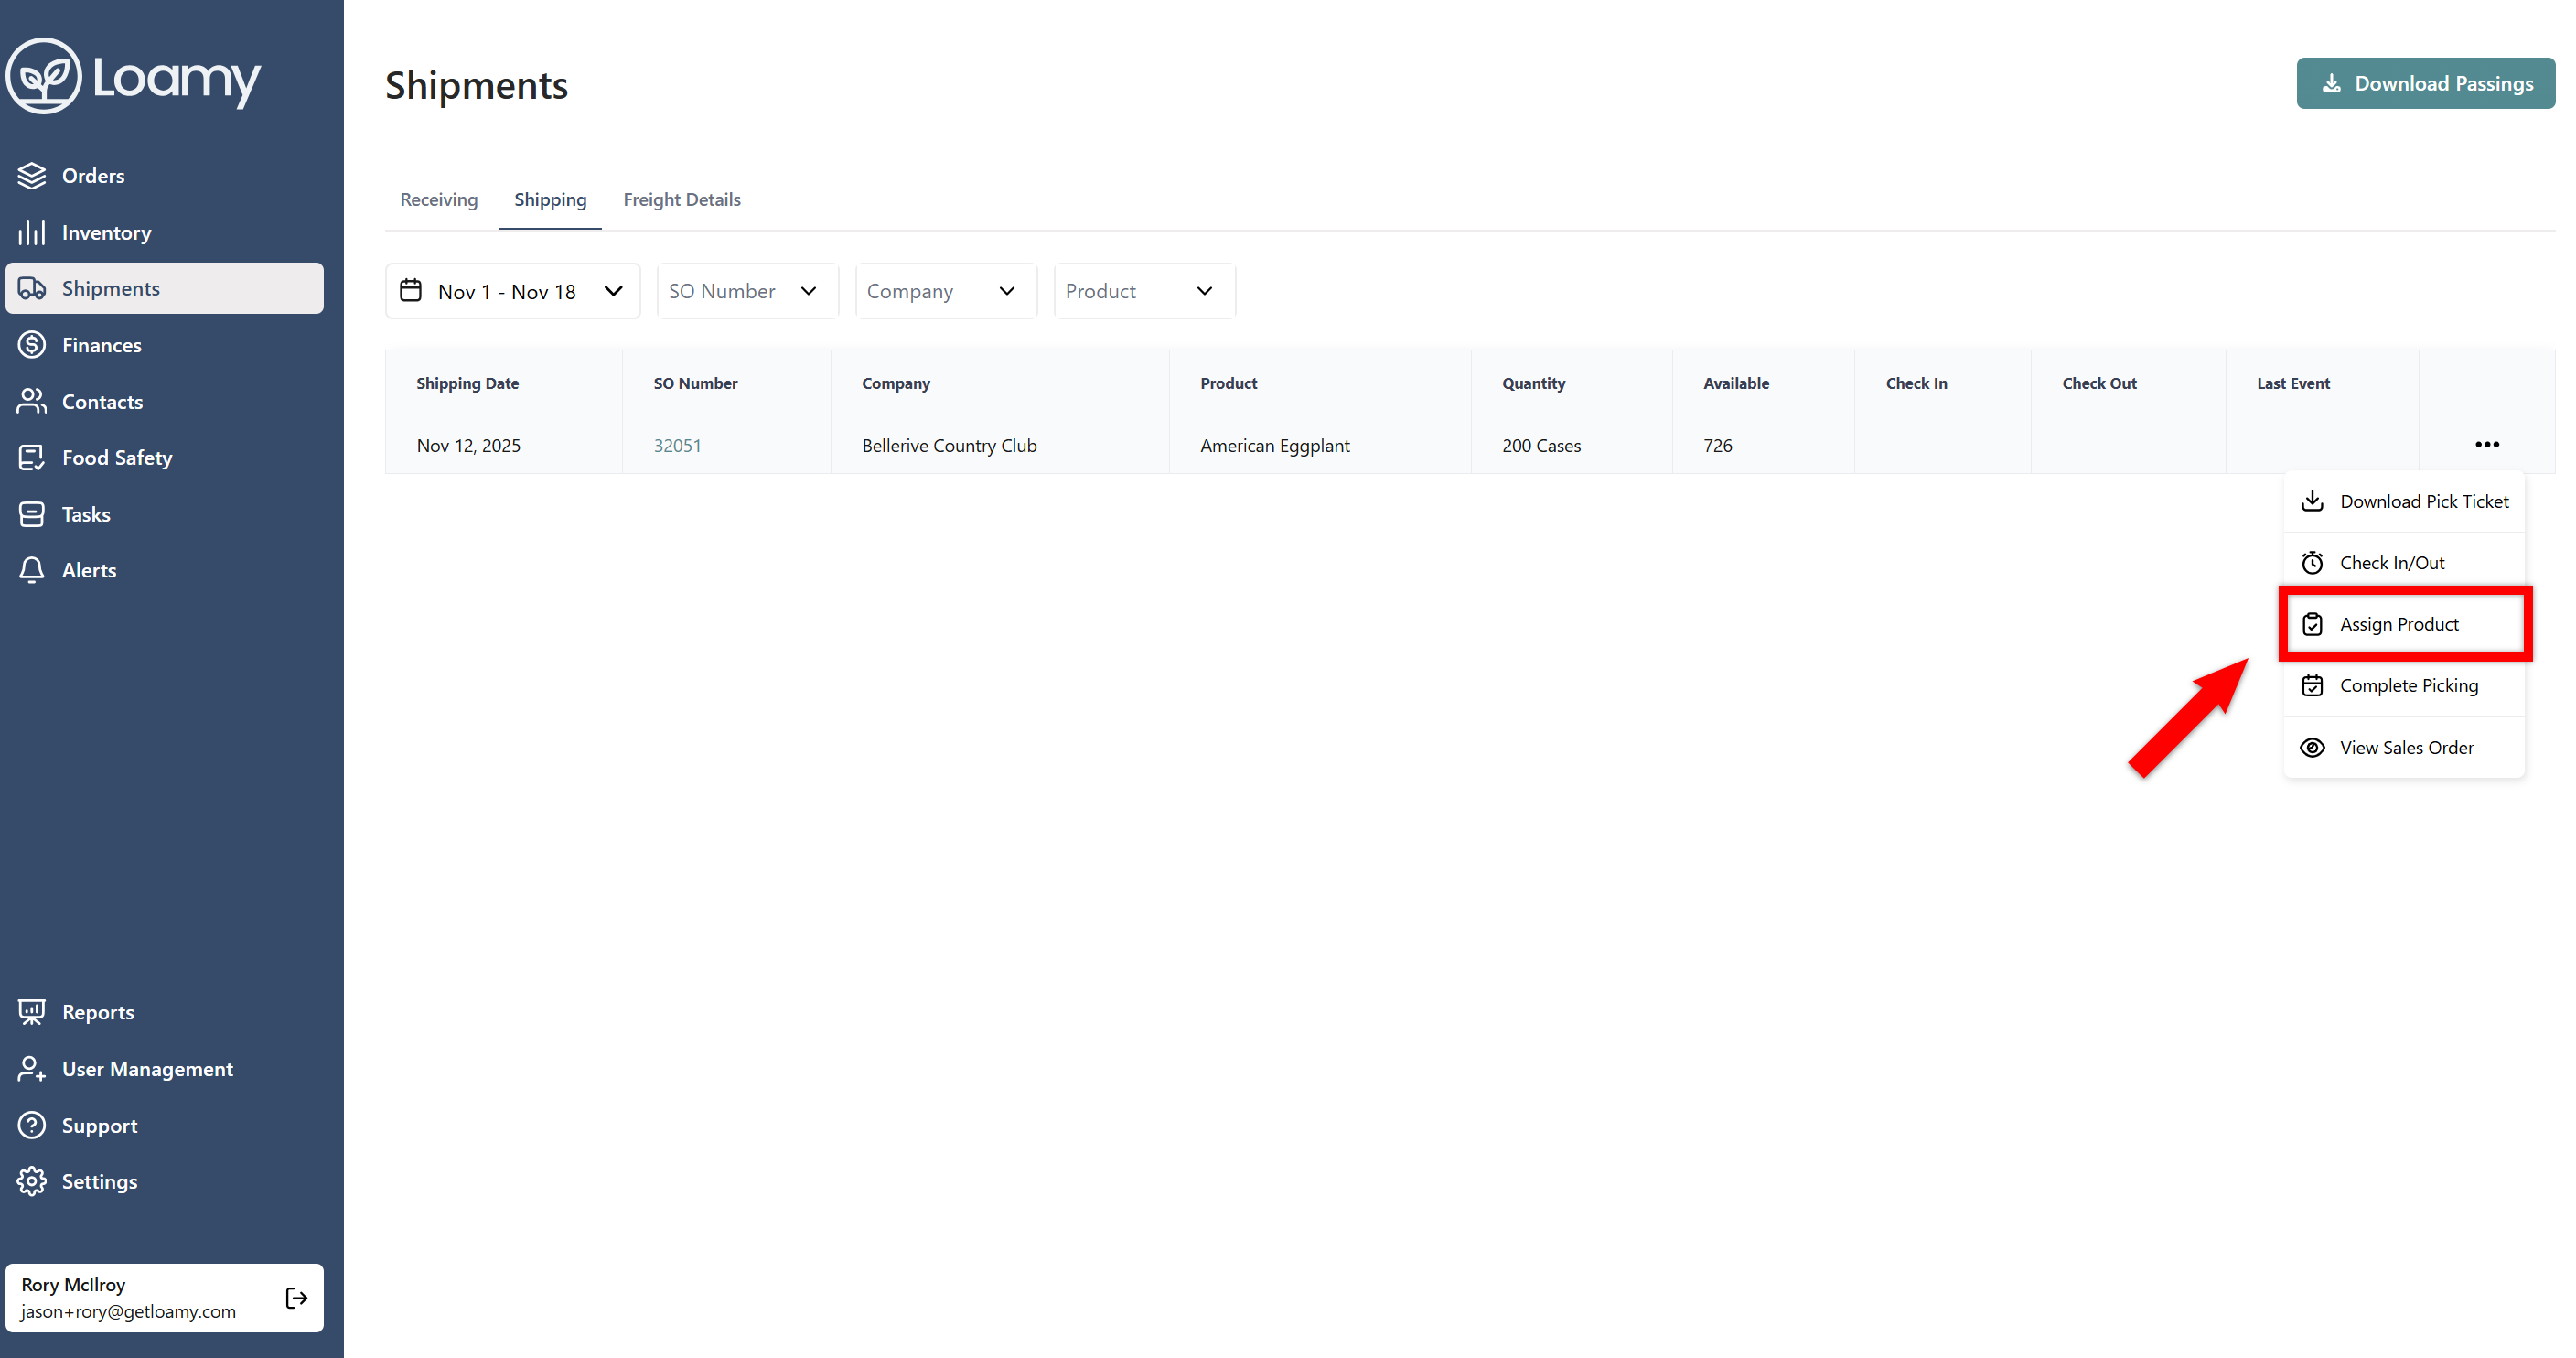Open the Product filter dropdown

[1143, 291]
